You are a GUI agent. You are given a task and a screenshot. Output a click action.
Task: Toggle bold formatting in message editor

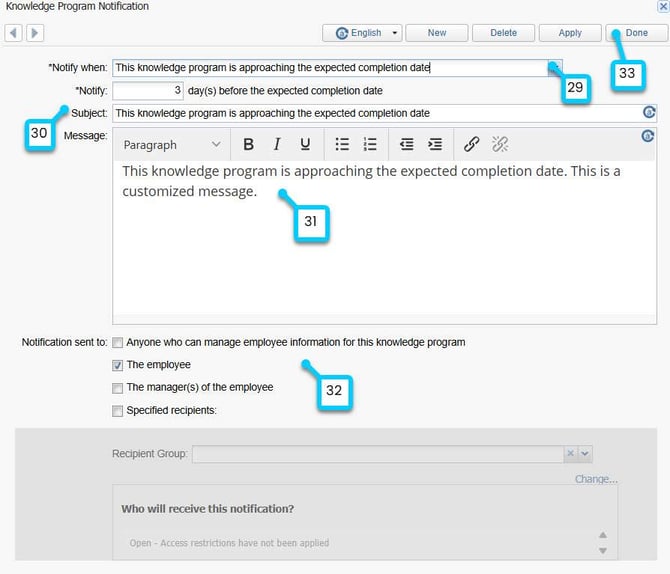click(x=248, y=145)
